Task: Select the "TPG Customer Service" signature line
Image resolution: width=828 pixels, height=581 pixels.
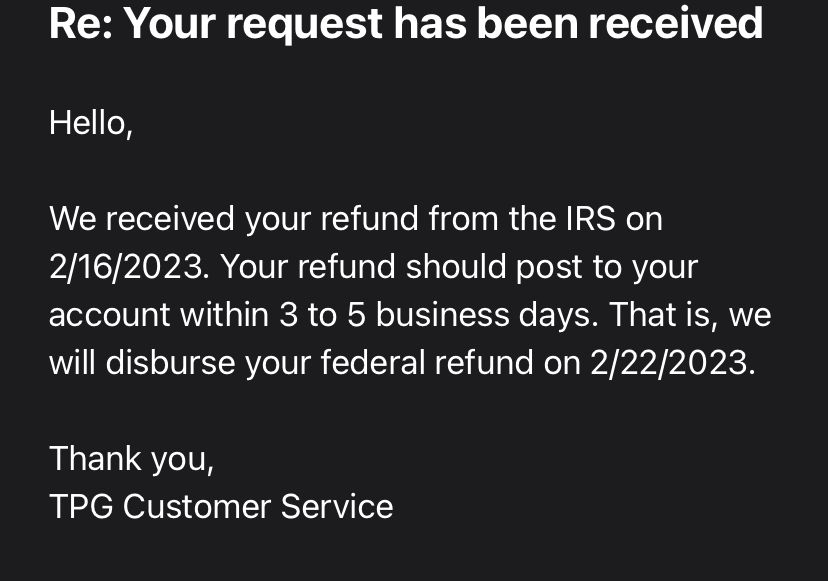Action: coord(220,506)
